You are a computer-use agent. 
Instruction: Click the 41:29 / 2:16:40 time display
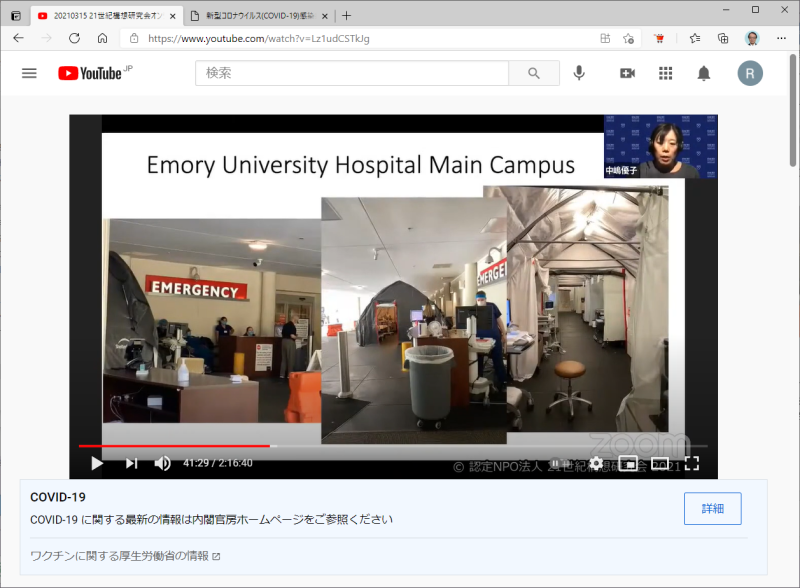[x=218, y=463]
